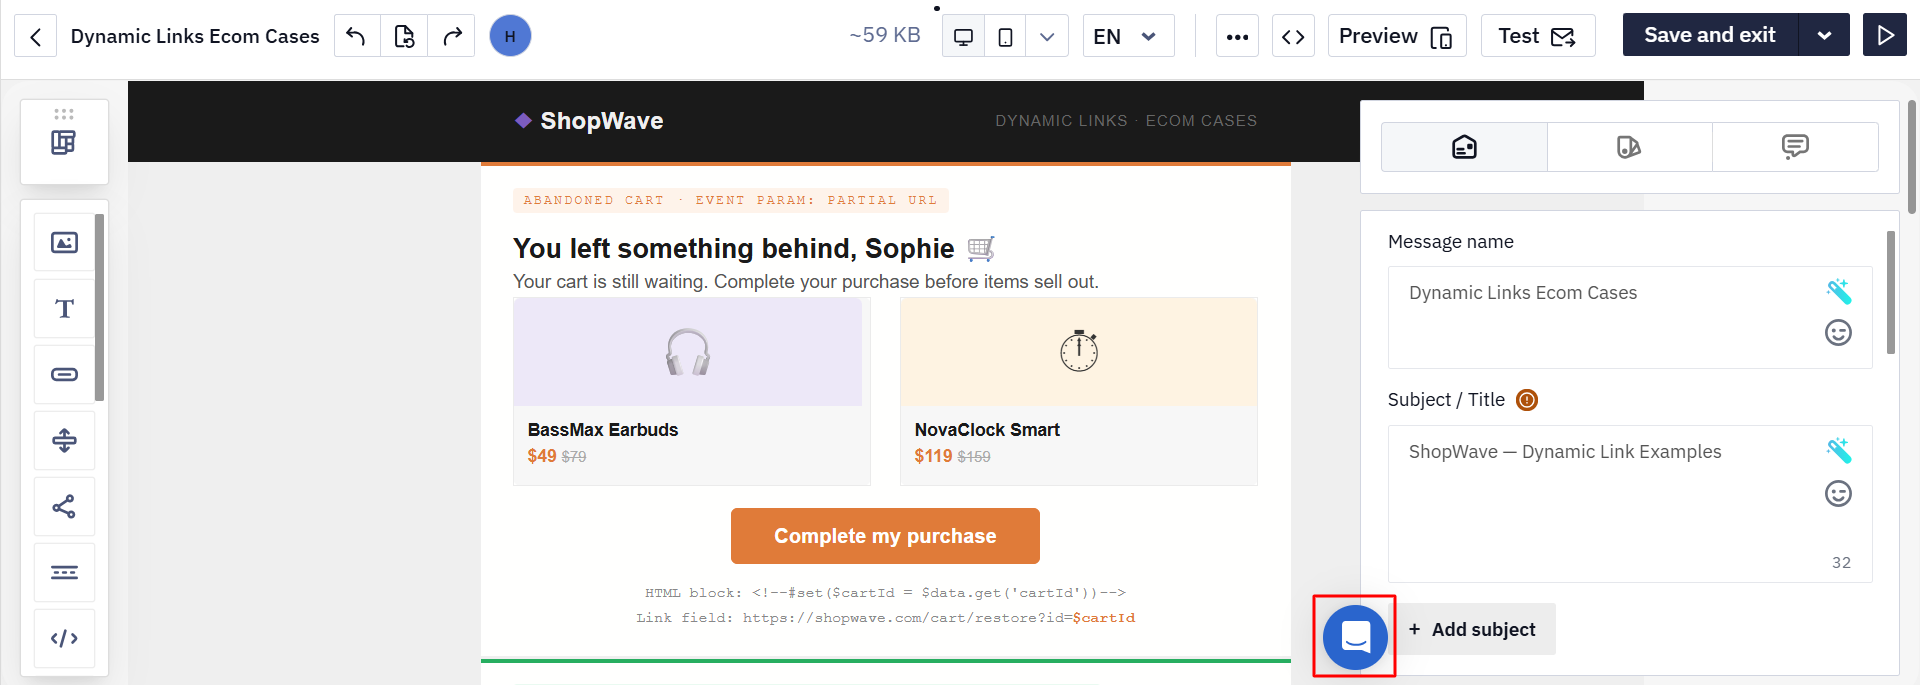The image size is (1920, 685).
Task: Expand the device view options dropdown
Action: pyautogui.click(x=1047, y=37)
